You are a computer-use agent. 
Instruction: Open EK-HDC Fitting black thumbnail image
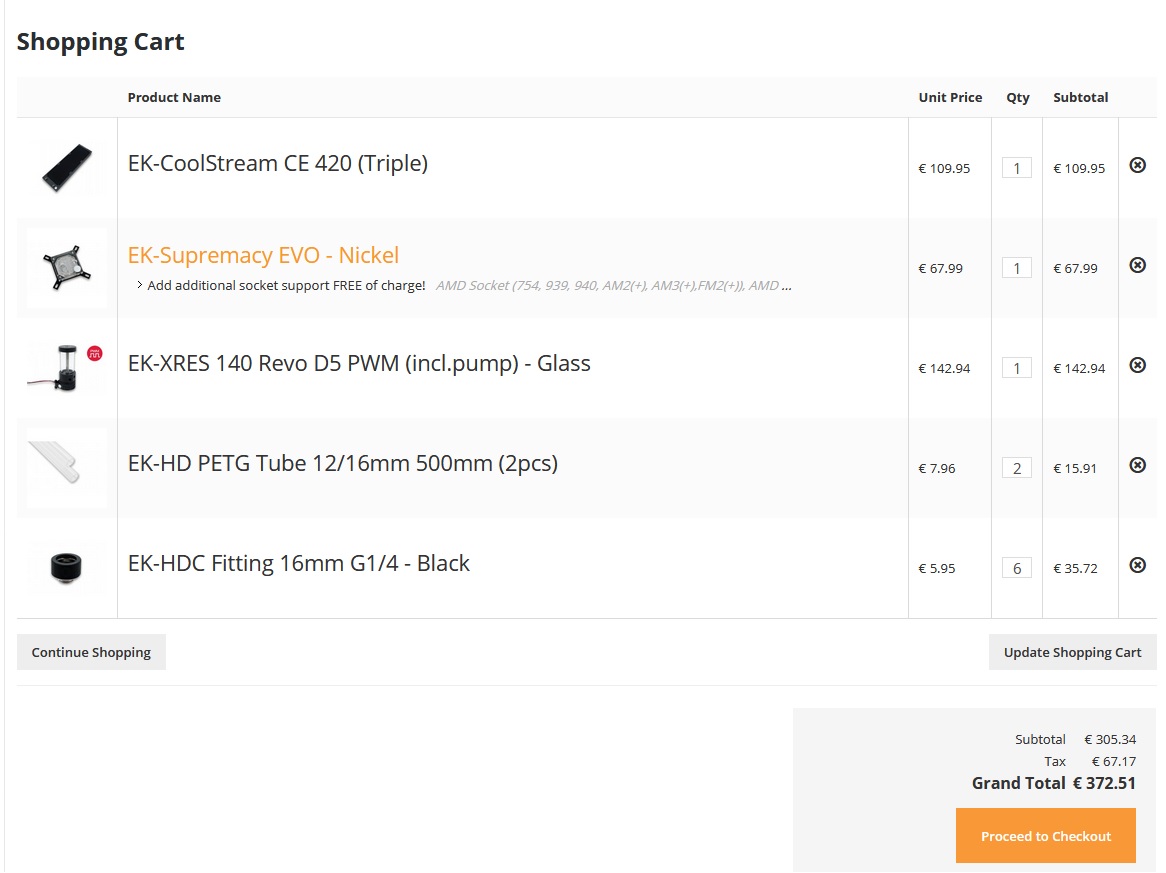click(67, 568)
